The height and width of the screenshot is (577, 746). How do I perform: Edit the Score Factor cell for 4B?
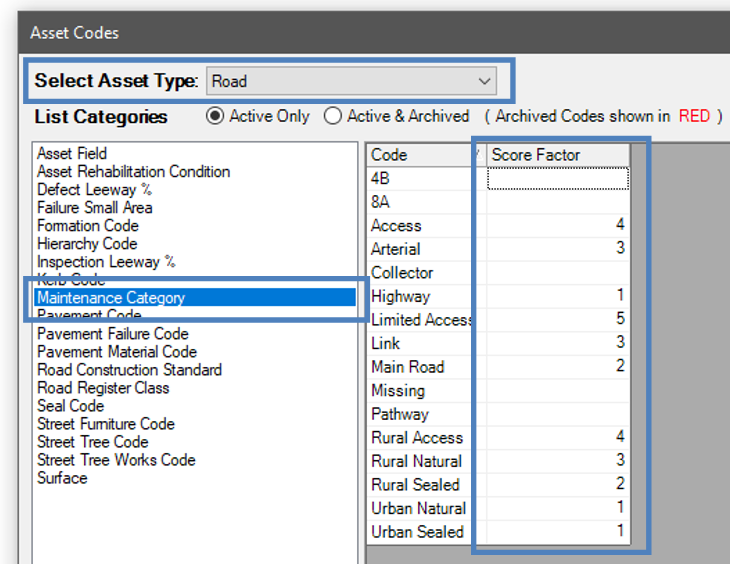(557, 179)
